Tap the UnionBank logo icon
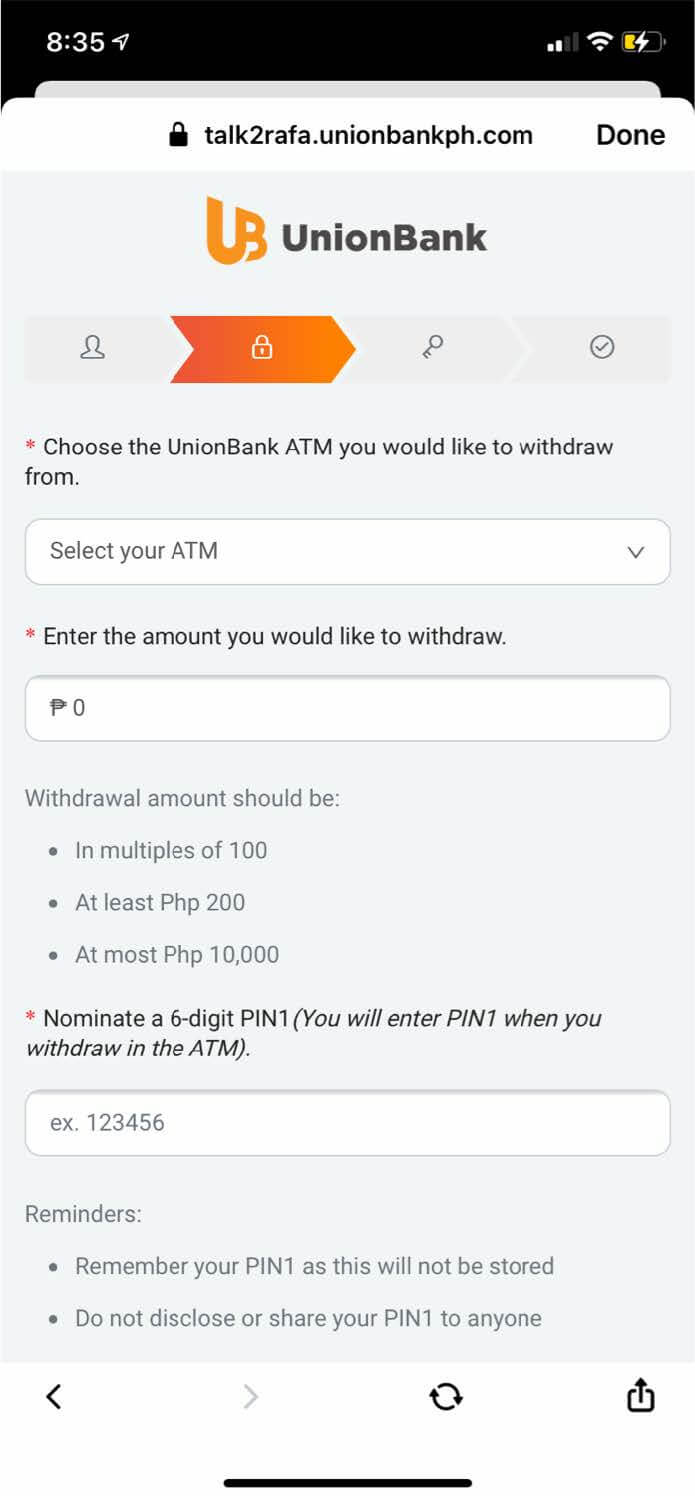This screenshot has height=1501, width=695. (x=236, y=231)
